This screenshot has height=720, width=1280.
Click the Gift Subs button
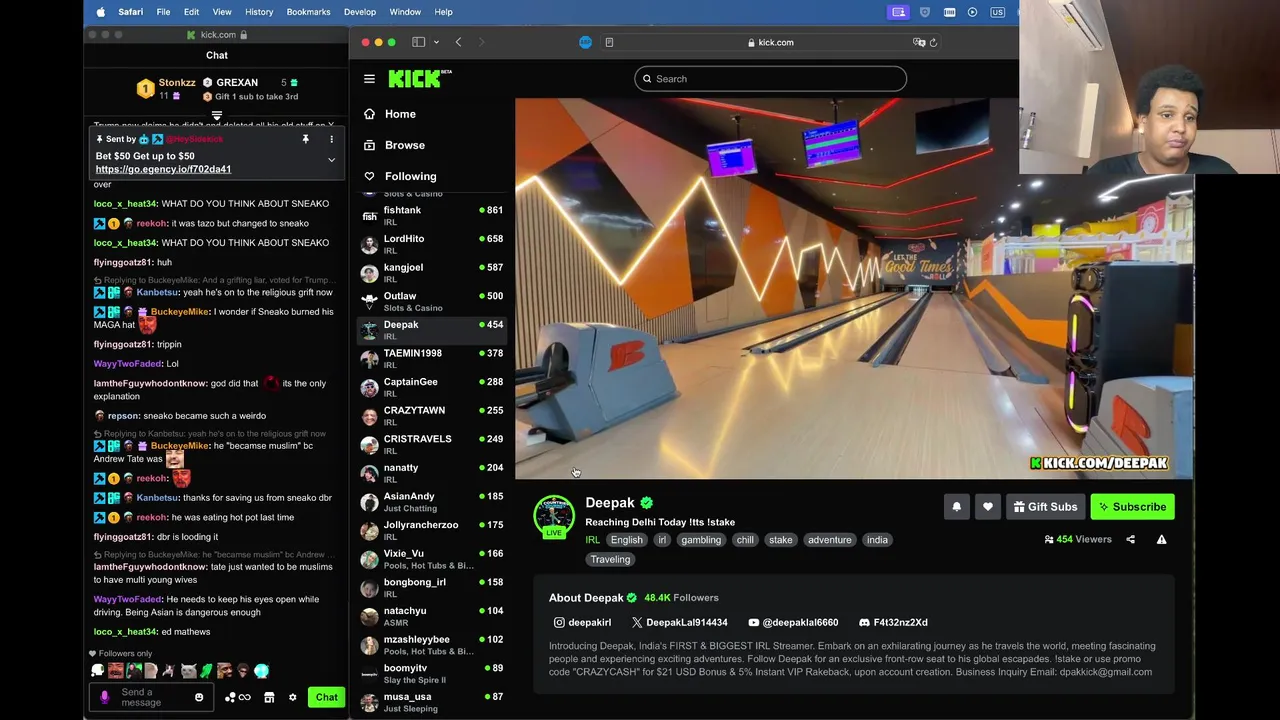pyautogui.click(x=1045, y=507)
